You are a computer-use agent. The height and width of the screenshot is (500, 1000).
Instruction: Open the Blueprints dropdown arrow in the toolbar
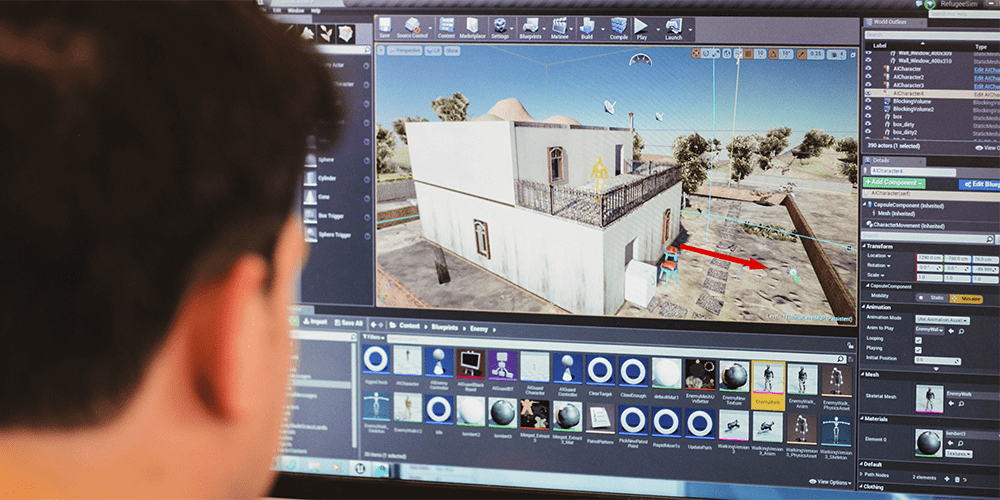545,29
